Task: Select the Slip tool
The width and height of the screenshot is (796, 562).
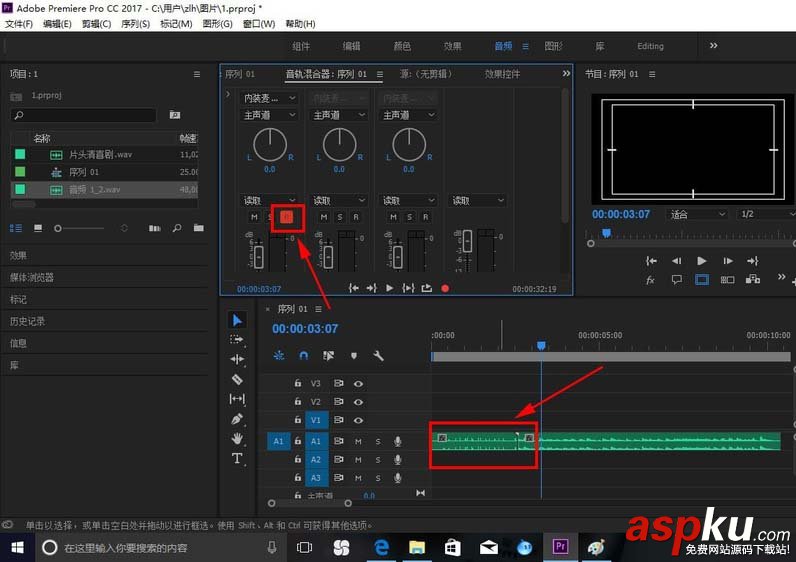Action: [237, 399]
